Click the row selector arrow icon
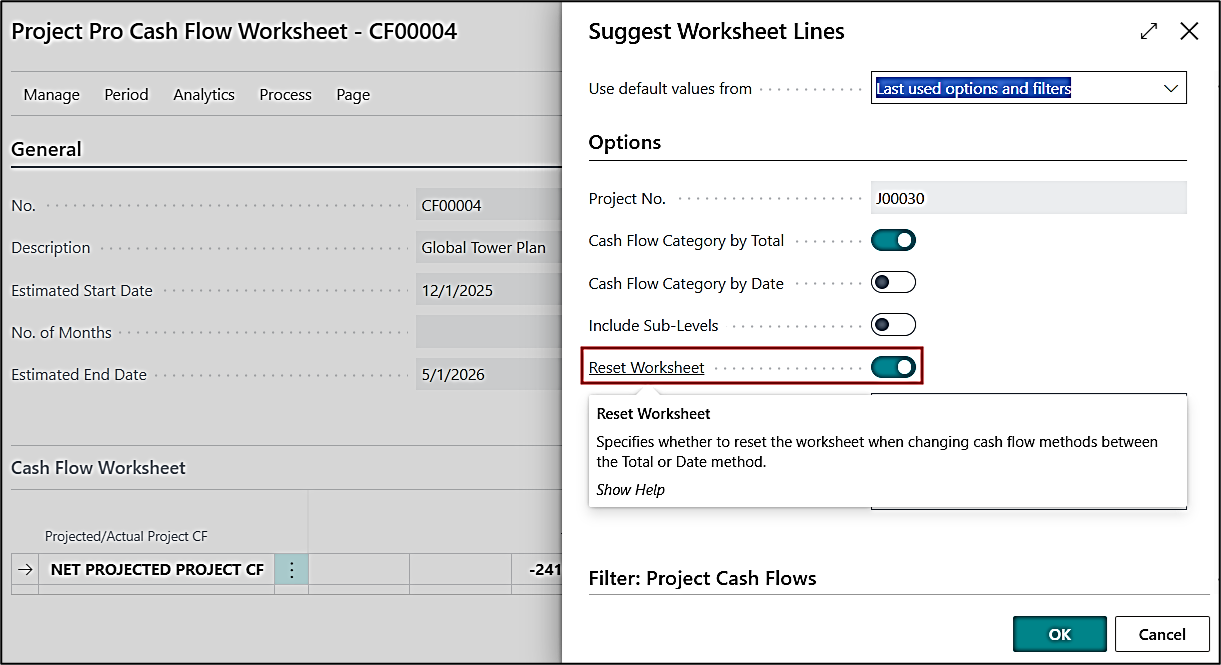 coord(25,570)
